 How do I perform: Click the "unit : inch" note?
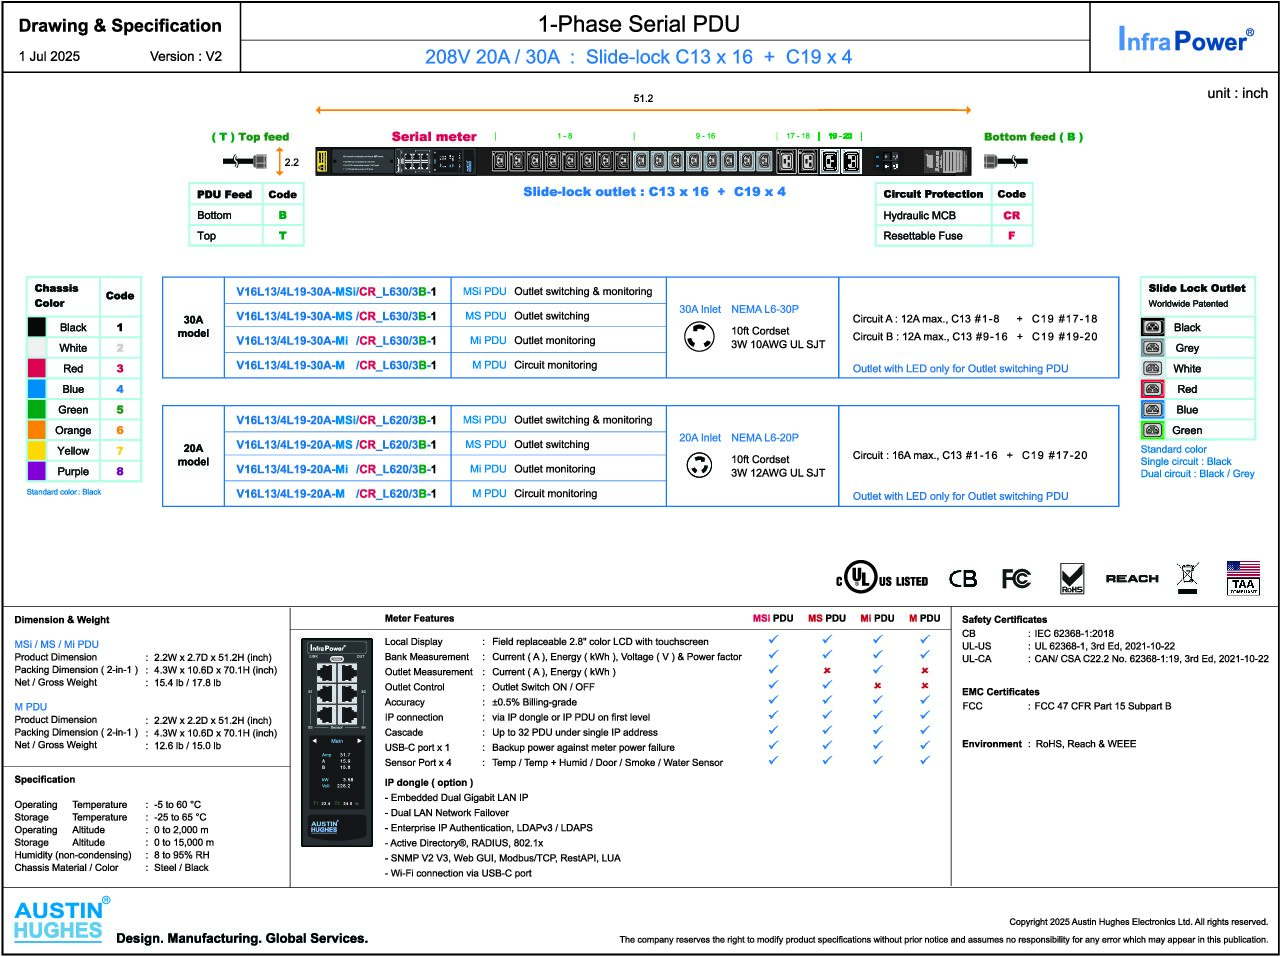[x=1237, y=93]
